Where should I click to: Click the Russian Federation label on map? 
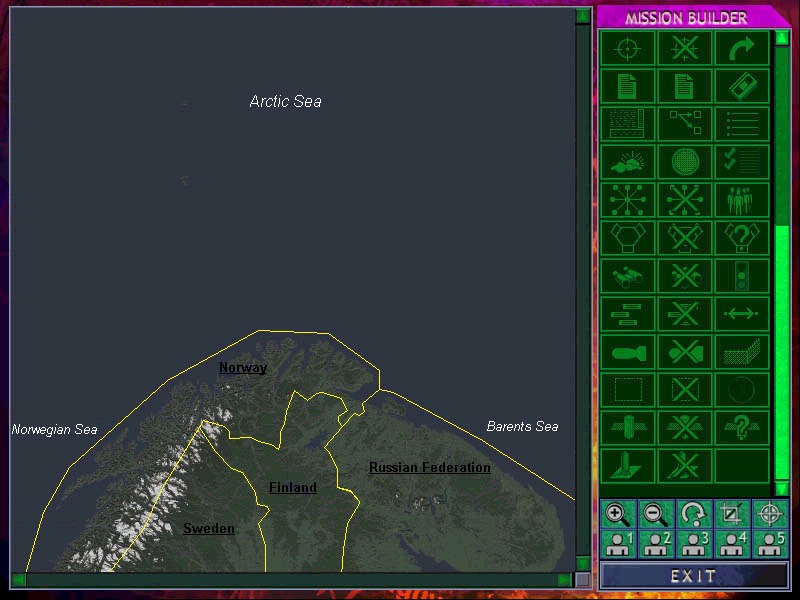429,468
